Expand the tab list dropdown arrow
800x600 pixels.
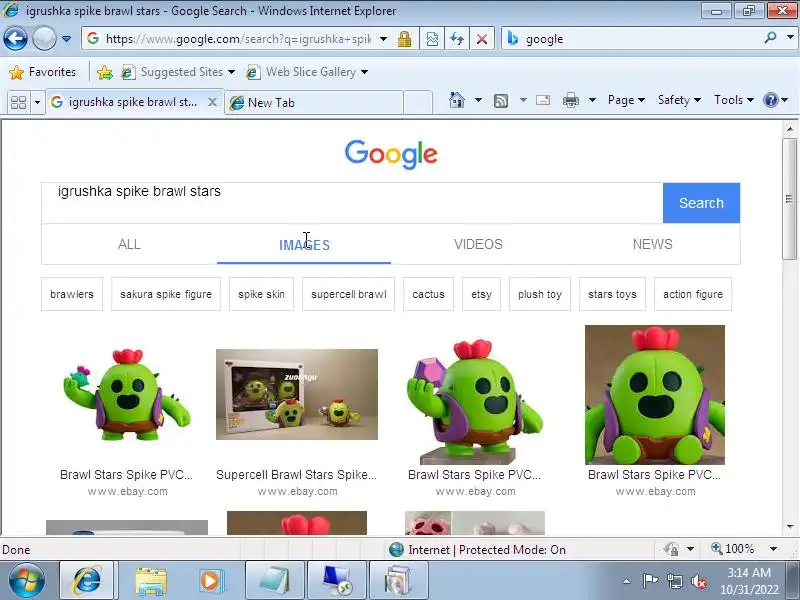(x=37, y=103)
